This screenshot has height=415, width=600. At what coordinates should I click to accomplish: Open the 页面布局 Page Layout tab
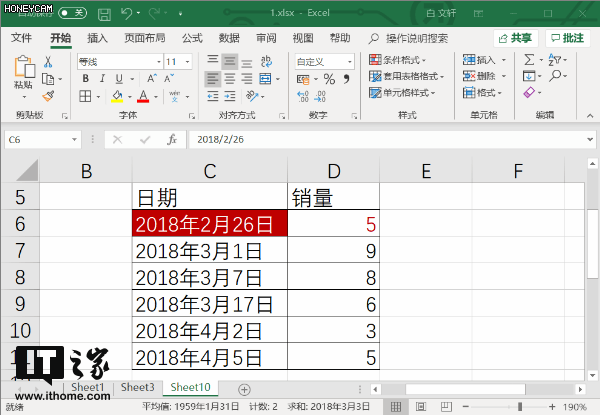145,38
